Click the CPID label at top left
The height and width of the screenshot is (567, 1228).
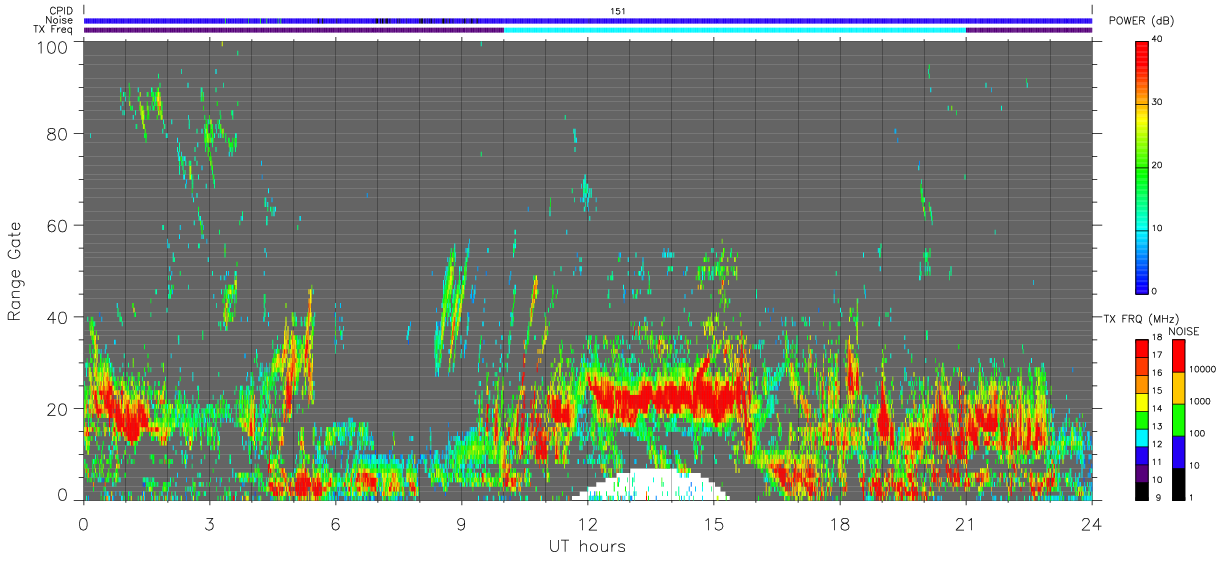(62, 11)
